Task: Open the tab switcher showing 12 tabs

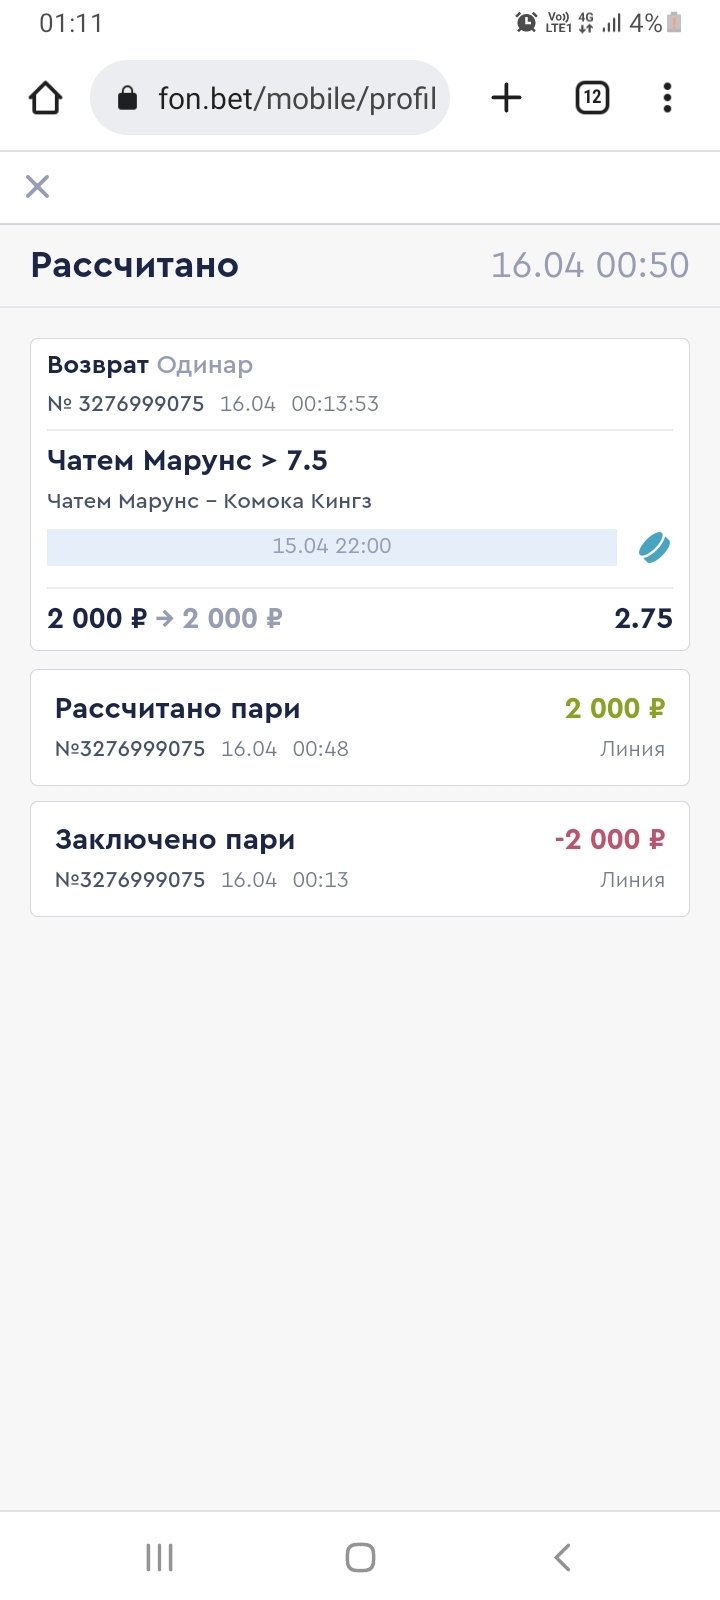Action: coord(592,97)
